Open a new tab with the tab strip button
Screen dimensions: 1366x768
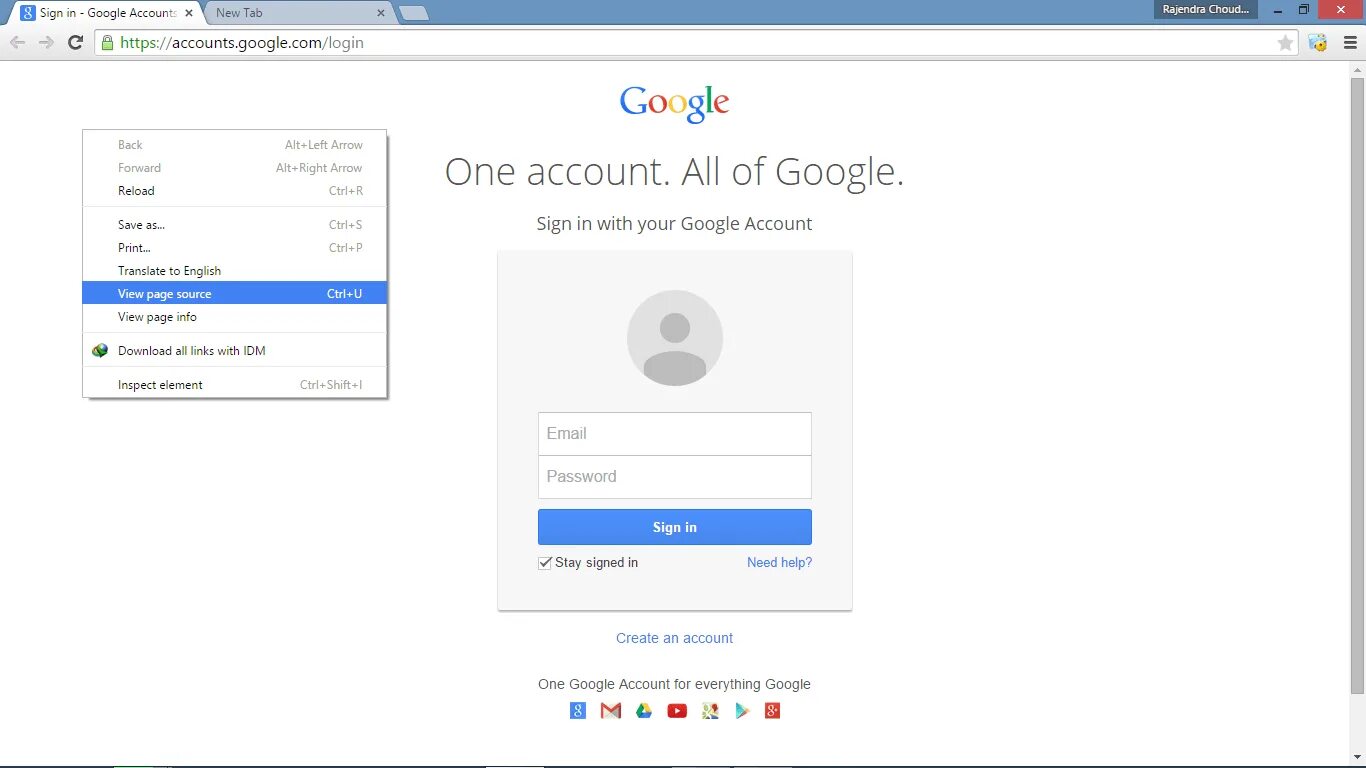tap(413, 13)
